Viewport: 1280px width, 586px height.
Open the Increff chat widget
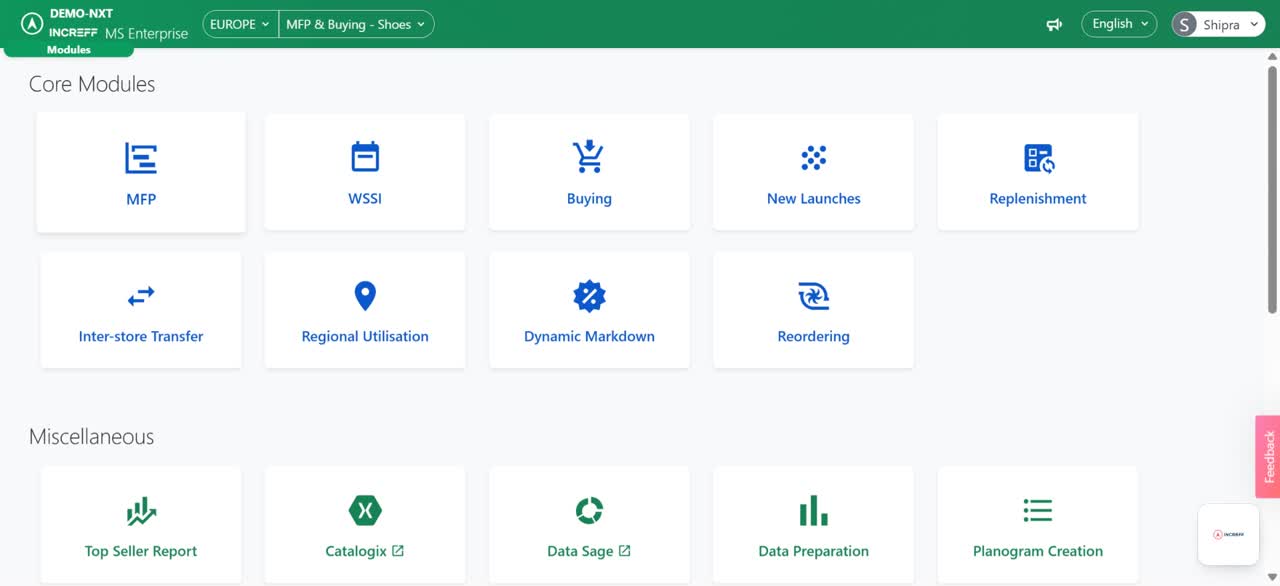pos(1228,534)
